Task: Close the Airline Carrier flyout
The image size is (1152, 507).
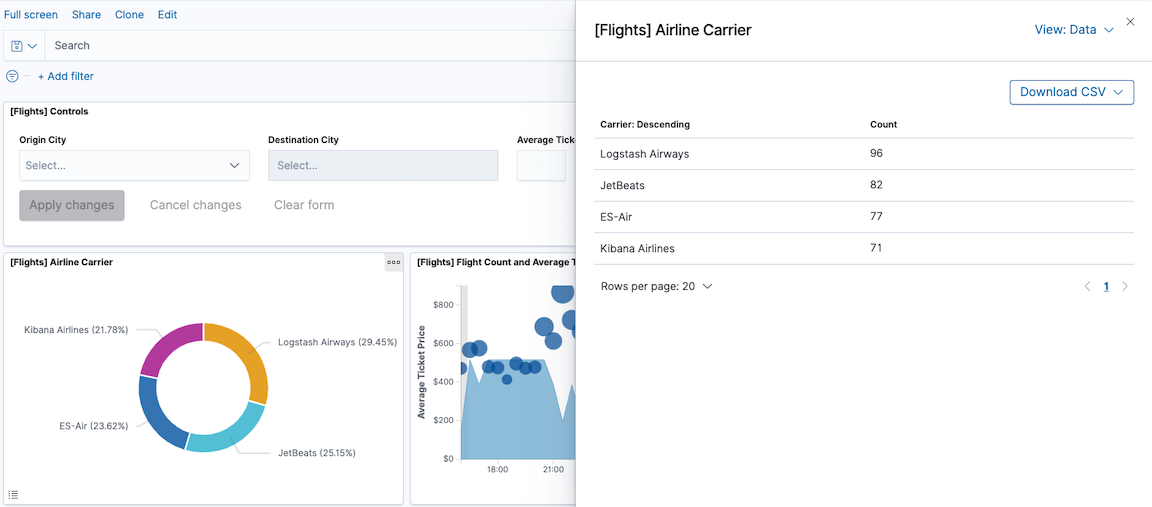Action: point(1130,21)
